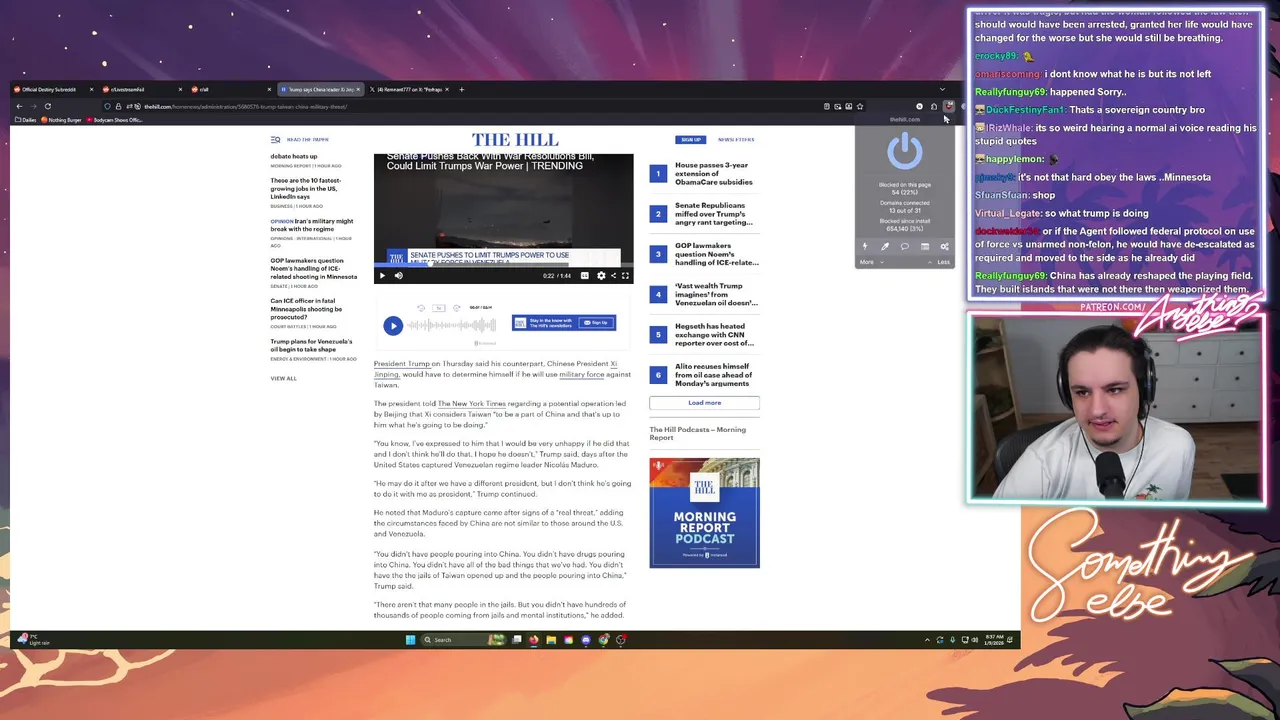Image resolution: width=1280 pixels, height=720 pixels.
Task: Bookmark this page with the star icon
Action: [x=860, y=106]
